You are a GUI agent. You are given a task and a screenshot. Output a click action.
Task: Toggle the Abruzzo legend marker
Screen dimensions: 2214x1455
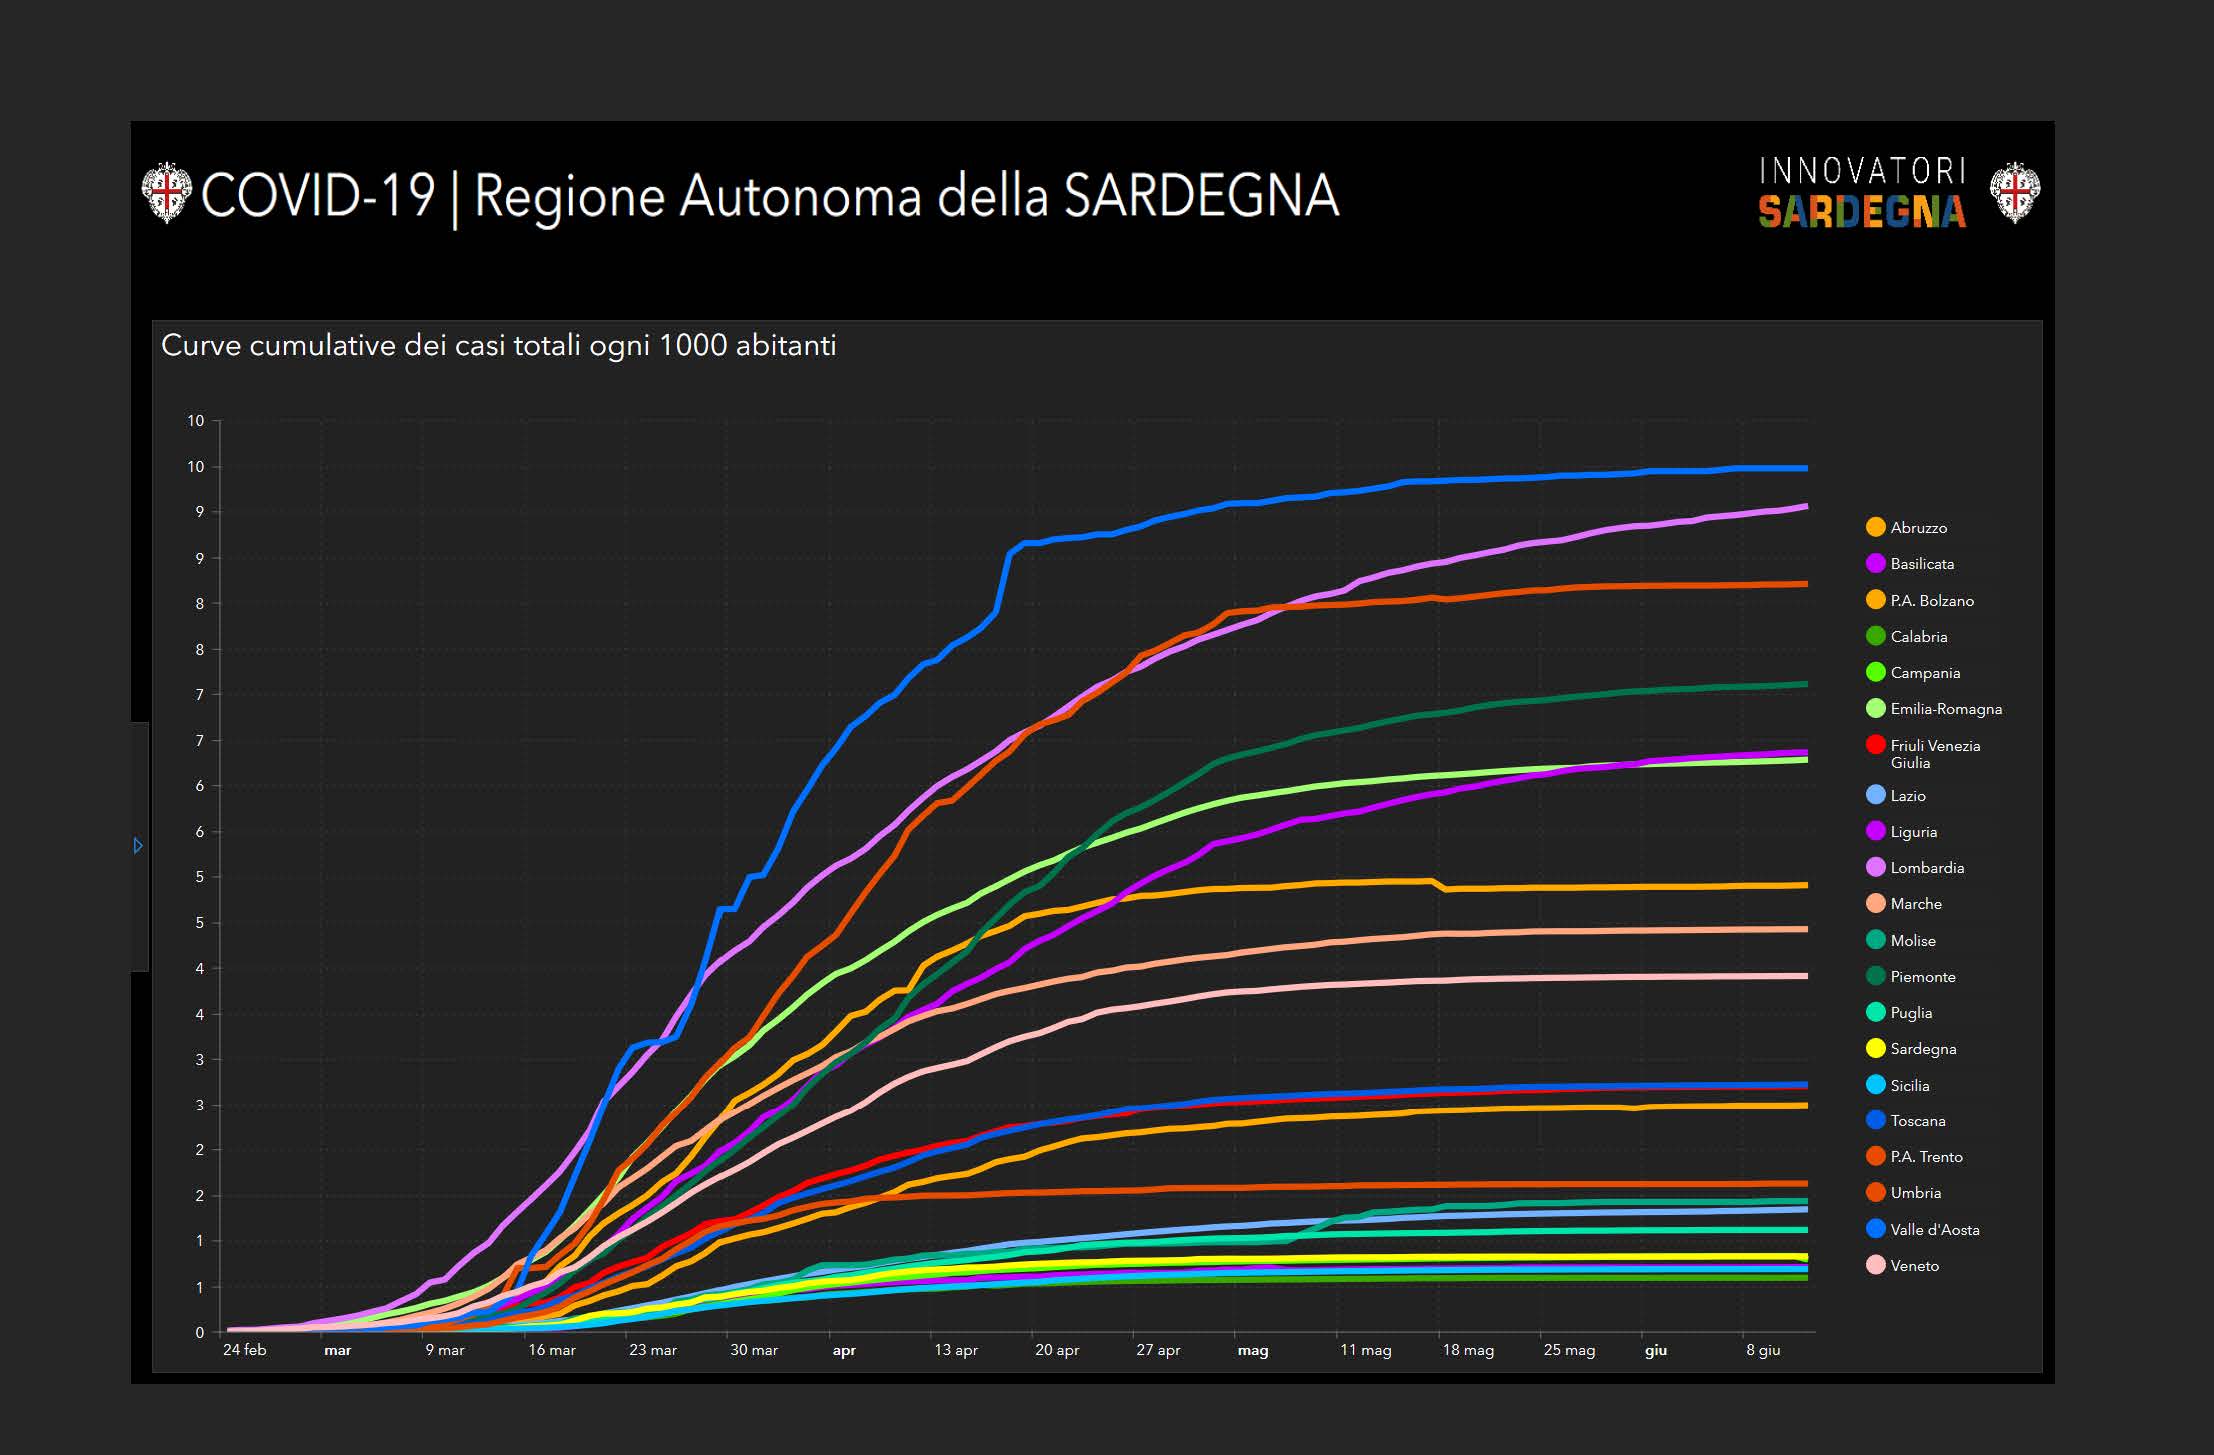(1876, 527)
